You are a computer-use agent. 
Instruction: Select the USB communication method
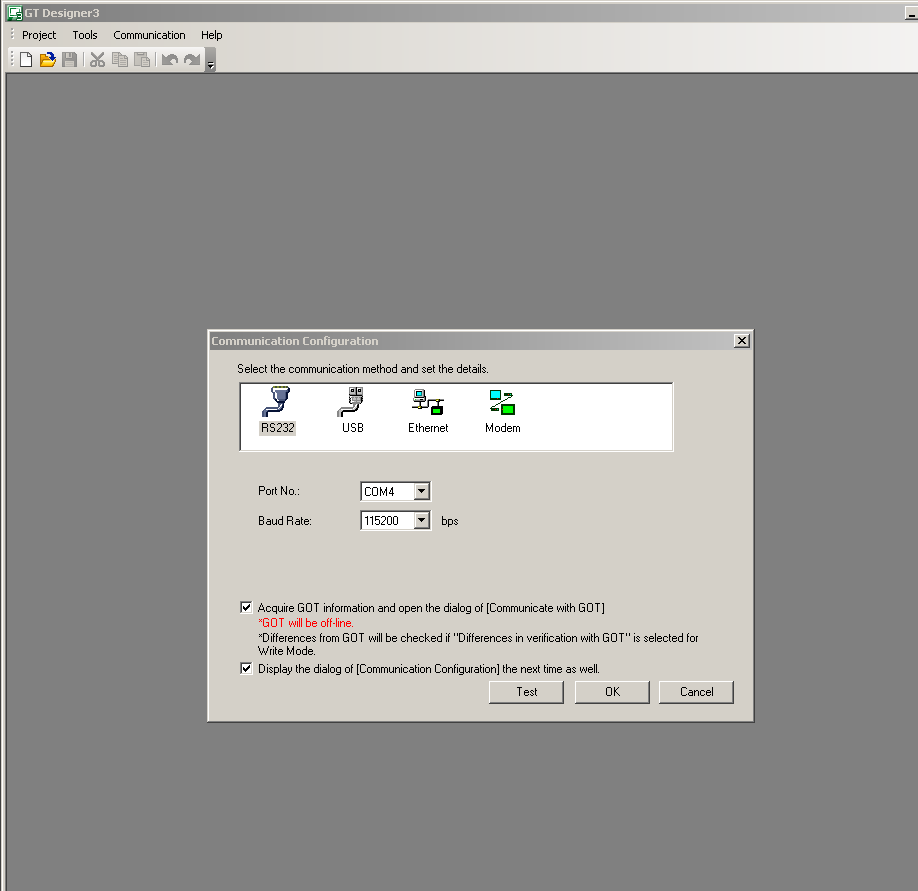point(352,410)
